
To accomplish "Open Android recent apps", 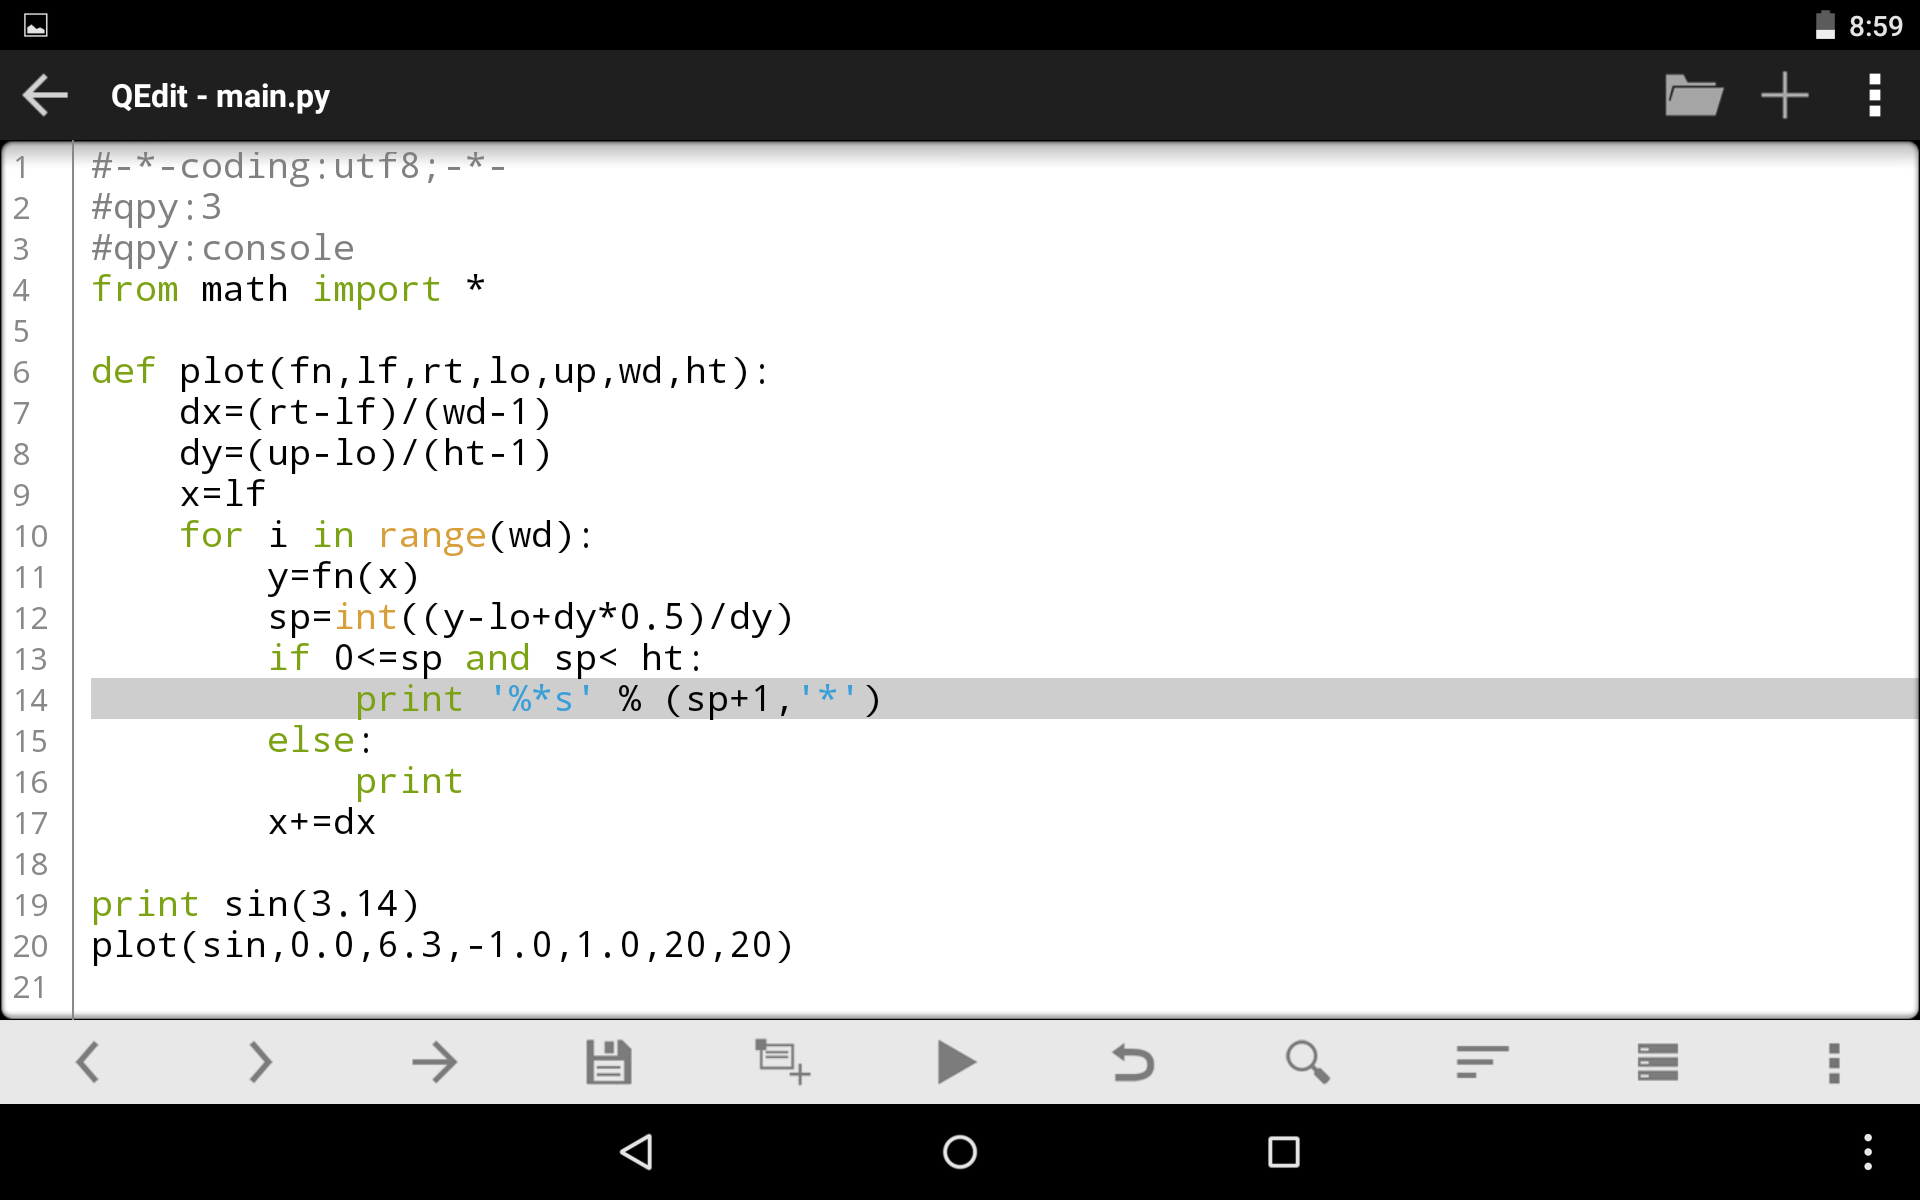I will click(x=1283, y=1152).
